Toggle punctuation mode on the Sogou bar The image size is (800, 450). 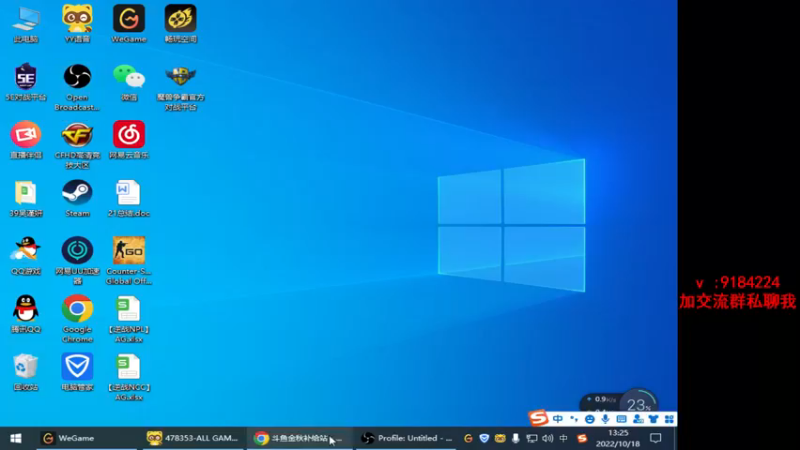pos(574,419)
